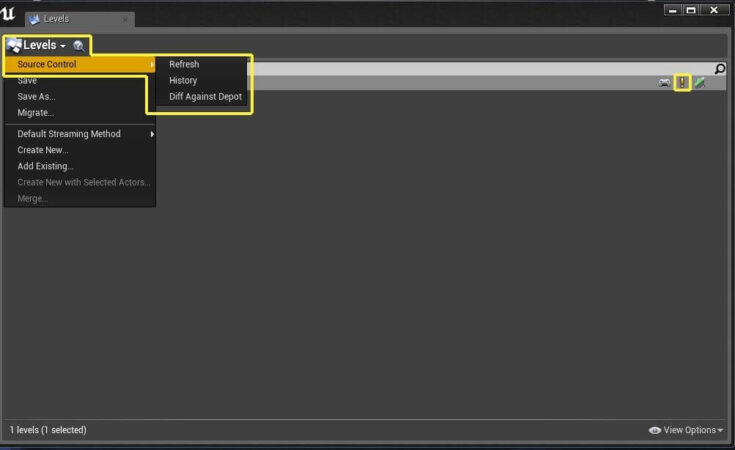The image size is (735, 450).
Task: Click the Levels panel header icon
Action: tap(14, 45)
